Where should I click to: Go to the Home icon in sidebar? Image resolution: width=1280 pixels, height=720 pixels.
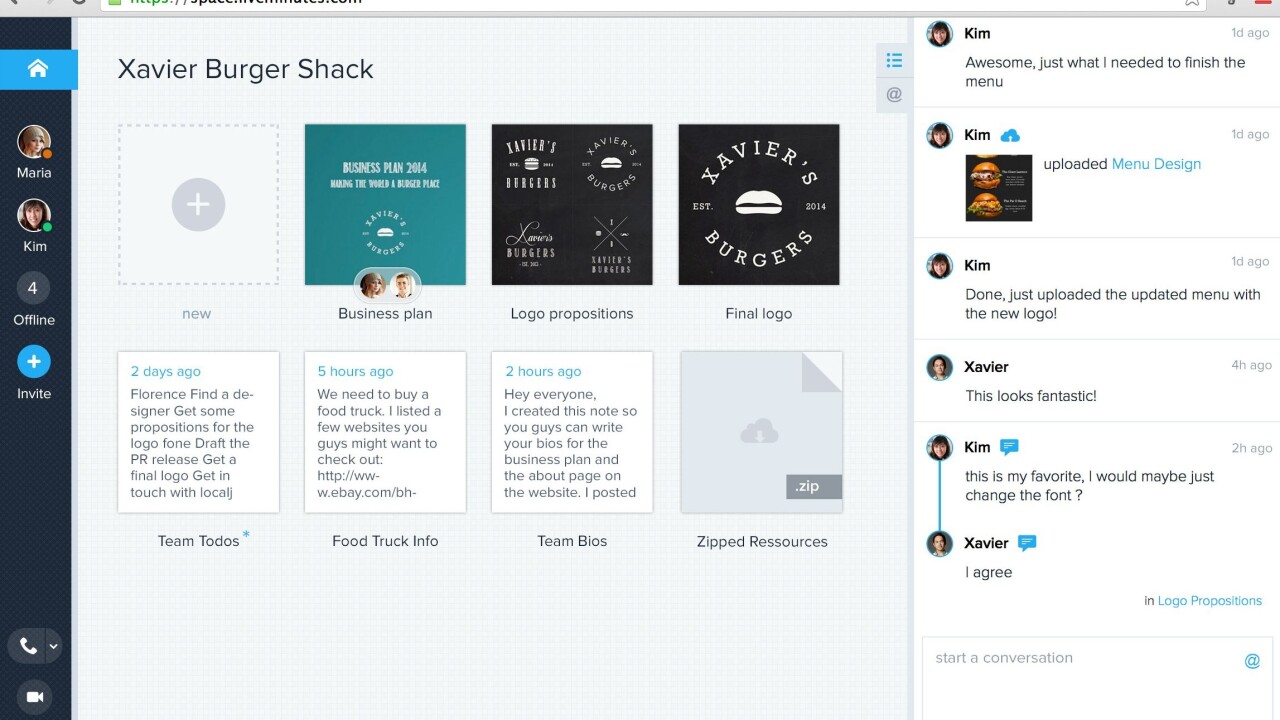(38, 69)
